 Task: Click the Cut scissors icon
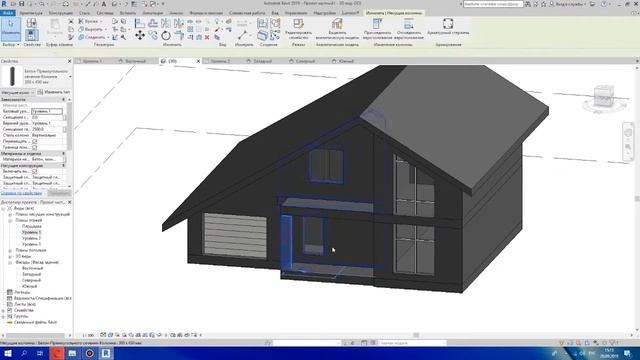[x=71, y=21]
